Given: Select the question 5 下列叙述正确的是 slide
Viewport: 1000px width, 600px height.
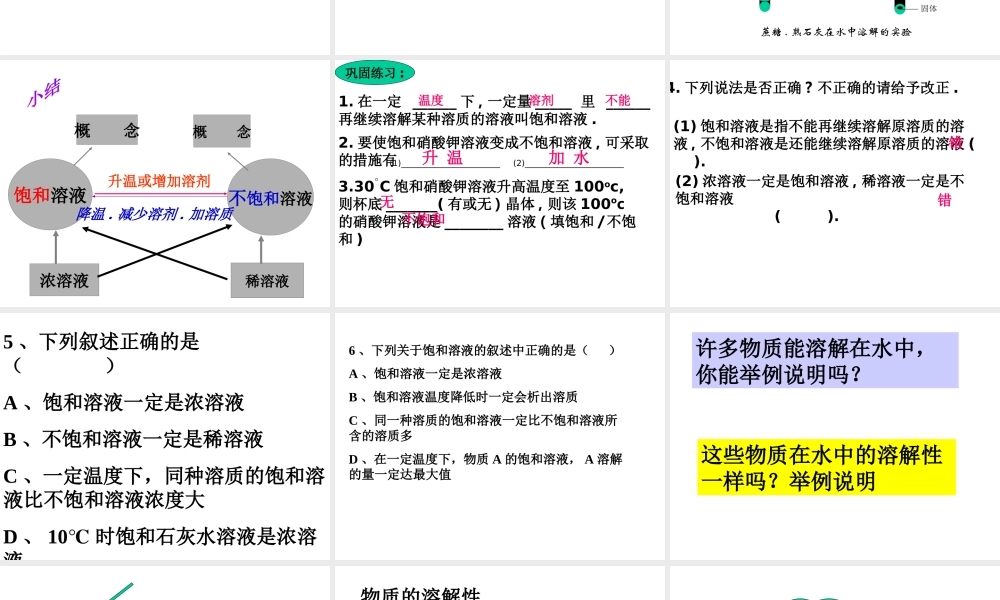Looking at the screenshot, I should pyautogui.click(x=165, y=436).
